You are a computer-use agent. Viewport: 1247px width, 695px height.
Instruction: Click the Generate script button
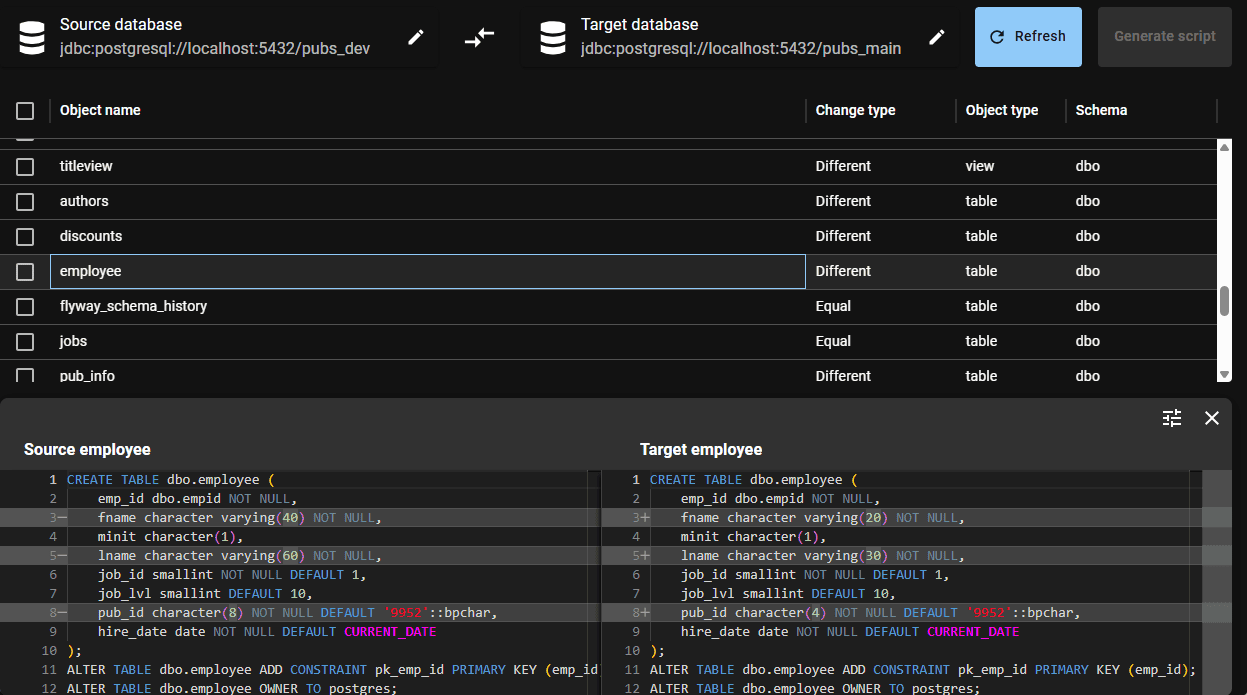pyautogui.click(x=1164, y=36)
